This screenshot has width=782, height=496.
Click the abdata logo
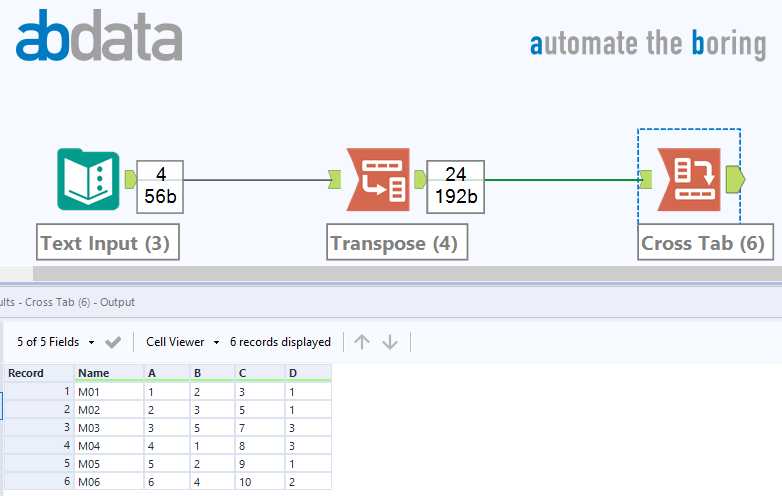(99, 35)
